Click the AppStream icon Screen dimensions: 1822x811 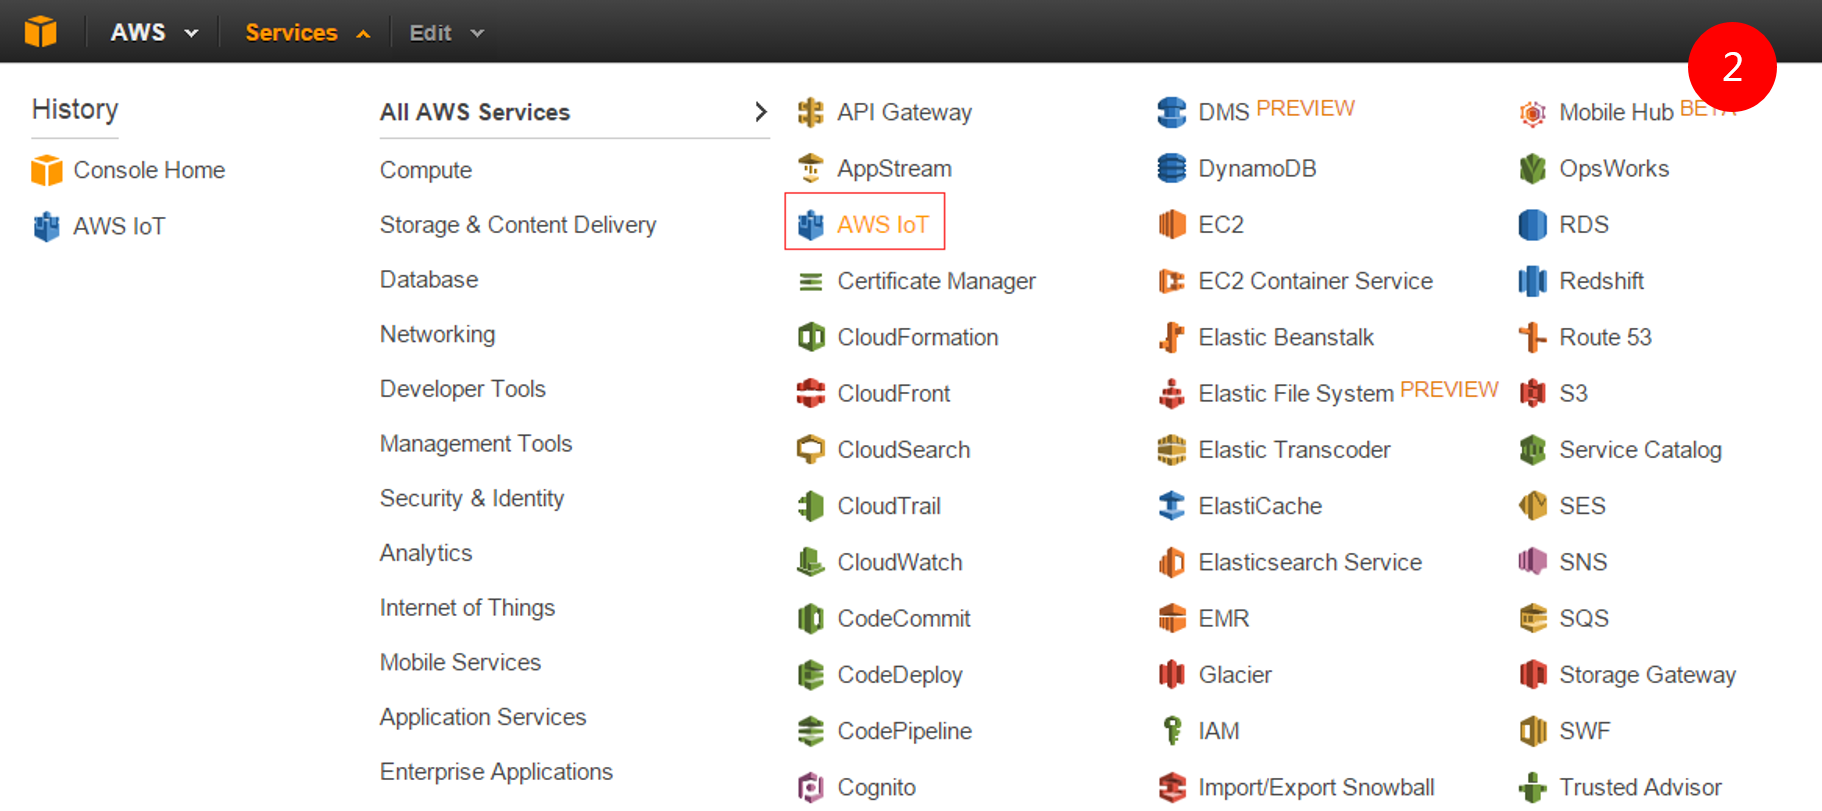tap(811, 168)
